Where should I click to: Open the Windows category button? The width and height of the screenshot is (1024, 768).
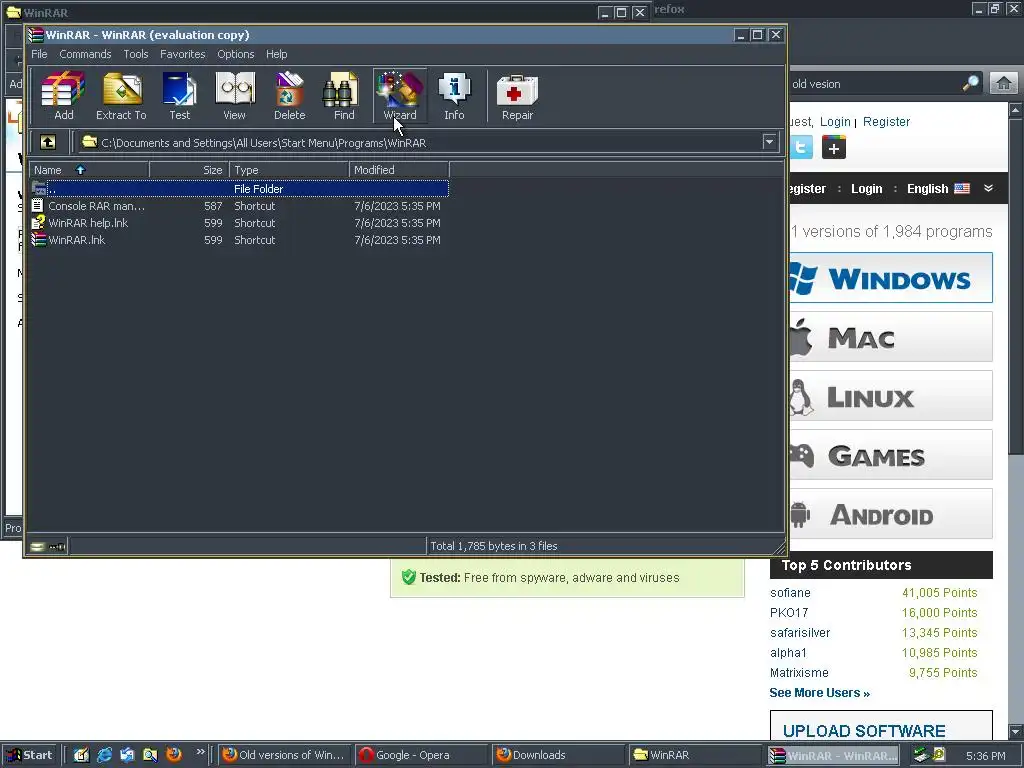click(891, 278)
